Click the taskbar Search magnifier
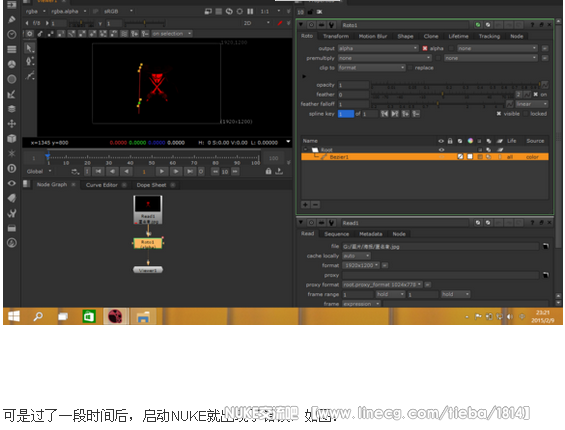565x430 pixels. (38, 316)
